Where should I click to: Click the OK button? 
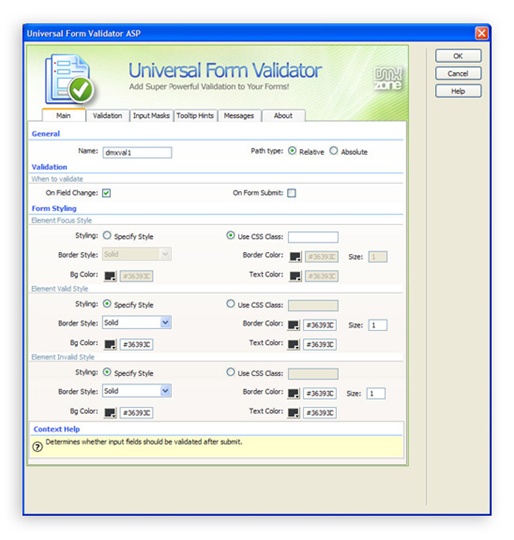(458, 56)
